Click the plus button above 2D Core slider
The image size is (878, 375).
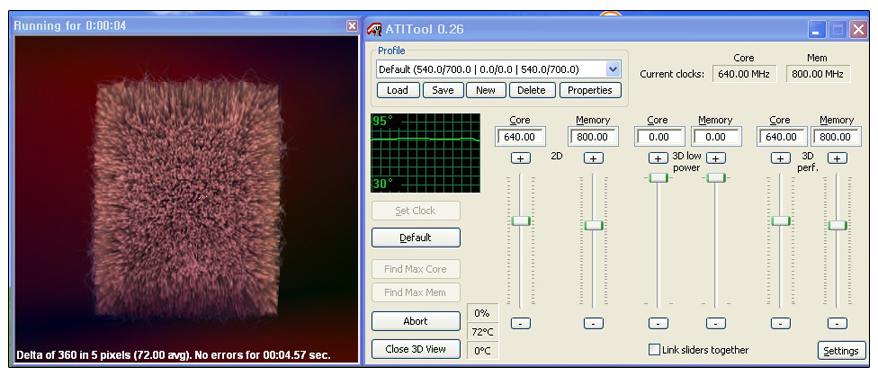521,158
